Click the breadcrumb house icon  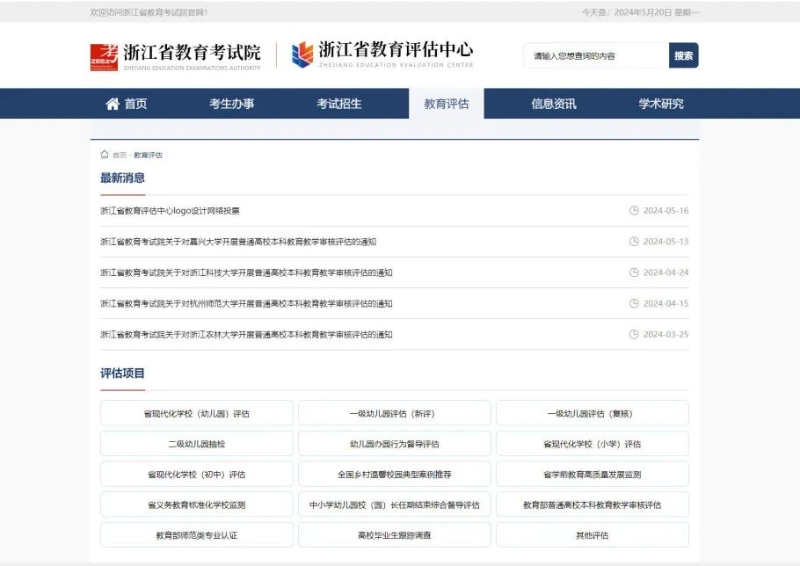(105, 155)
